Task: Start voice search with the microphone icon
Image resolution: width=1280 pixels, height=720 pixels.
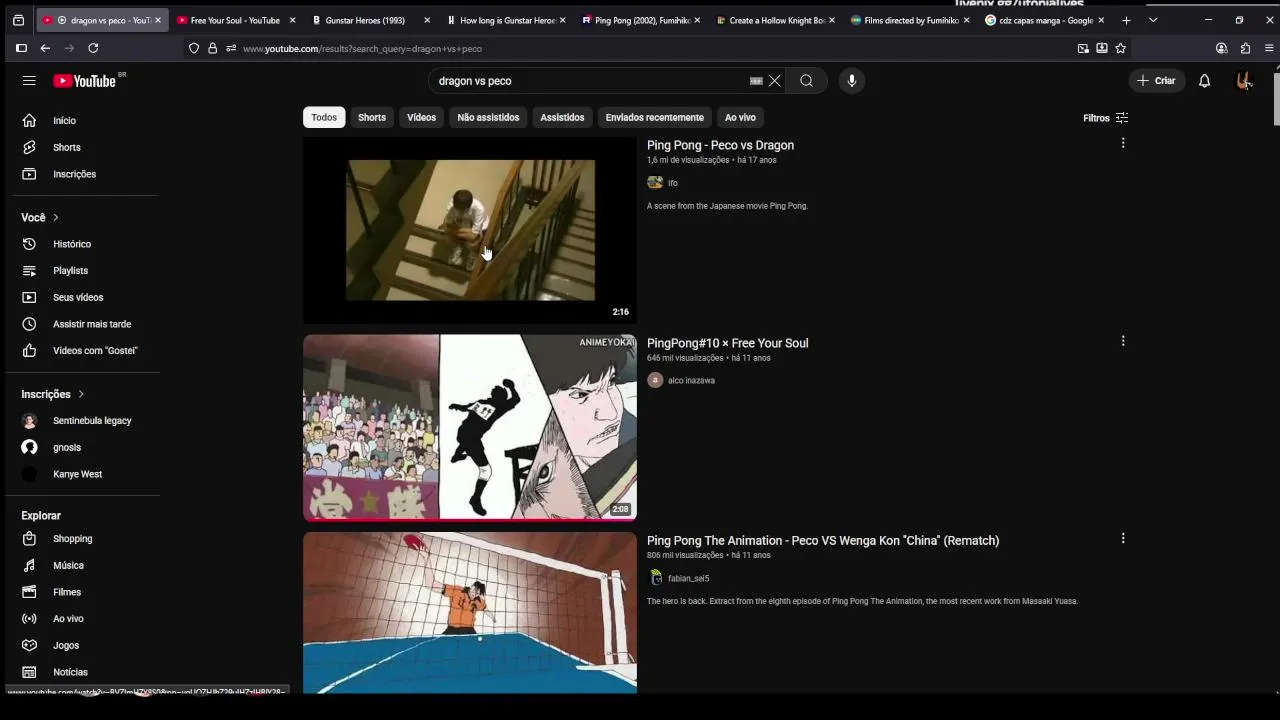Action: tap(852, 81)
